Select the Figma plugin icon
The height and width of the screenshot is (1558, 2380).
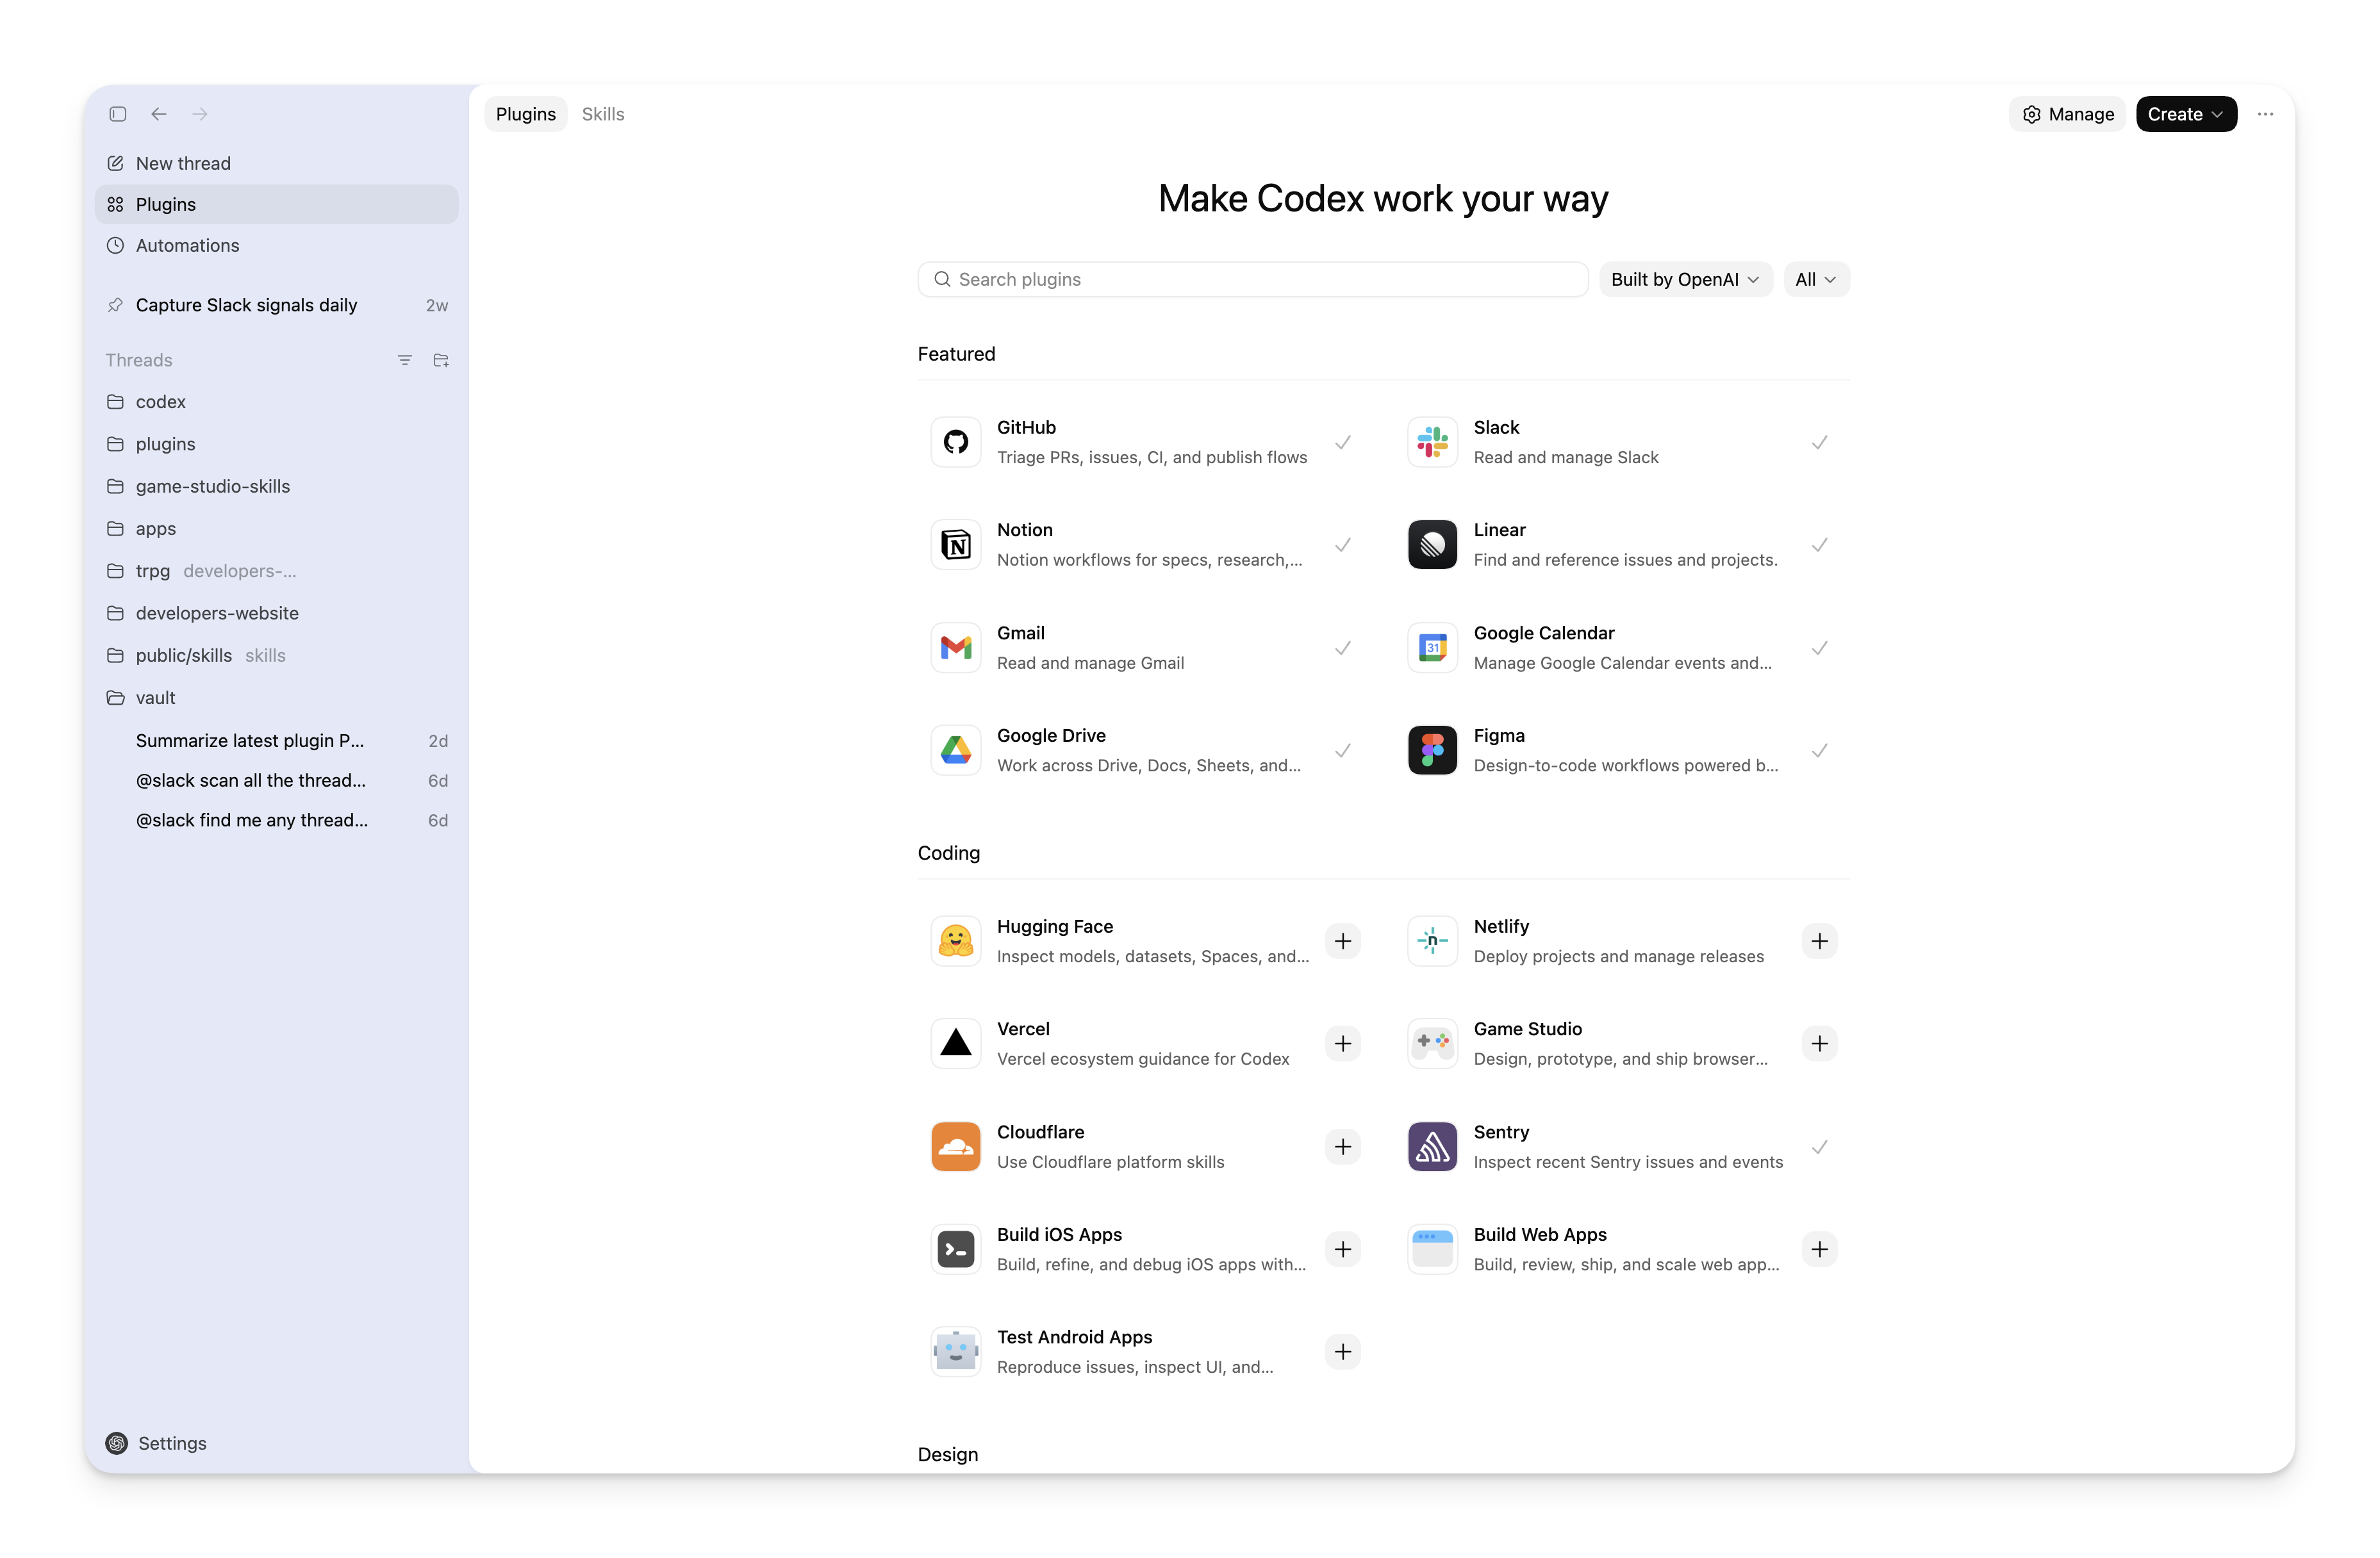click(1432, 750)
